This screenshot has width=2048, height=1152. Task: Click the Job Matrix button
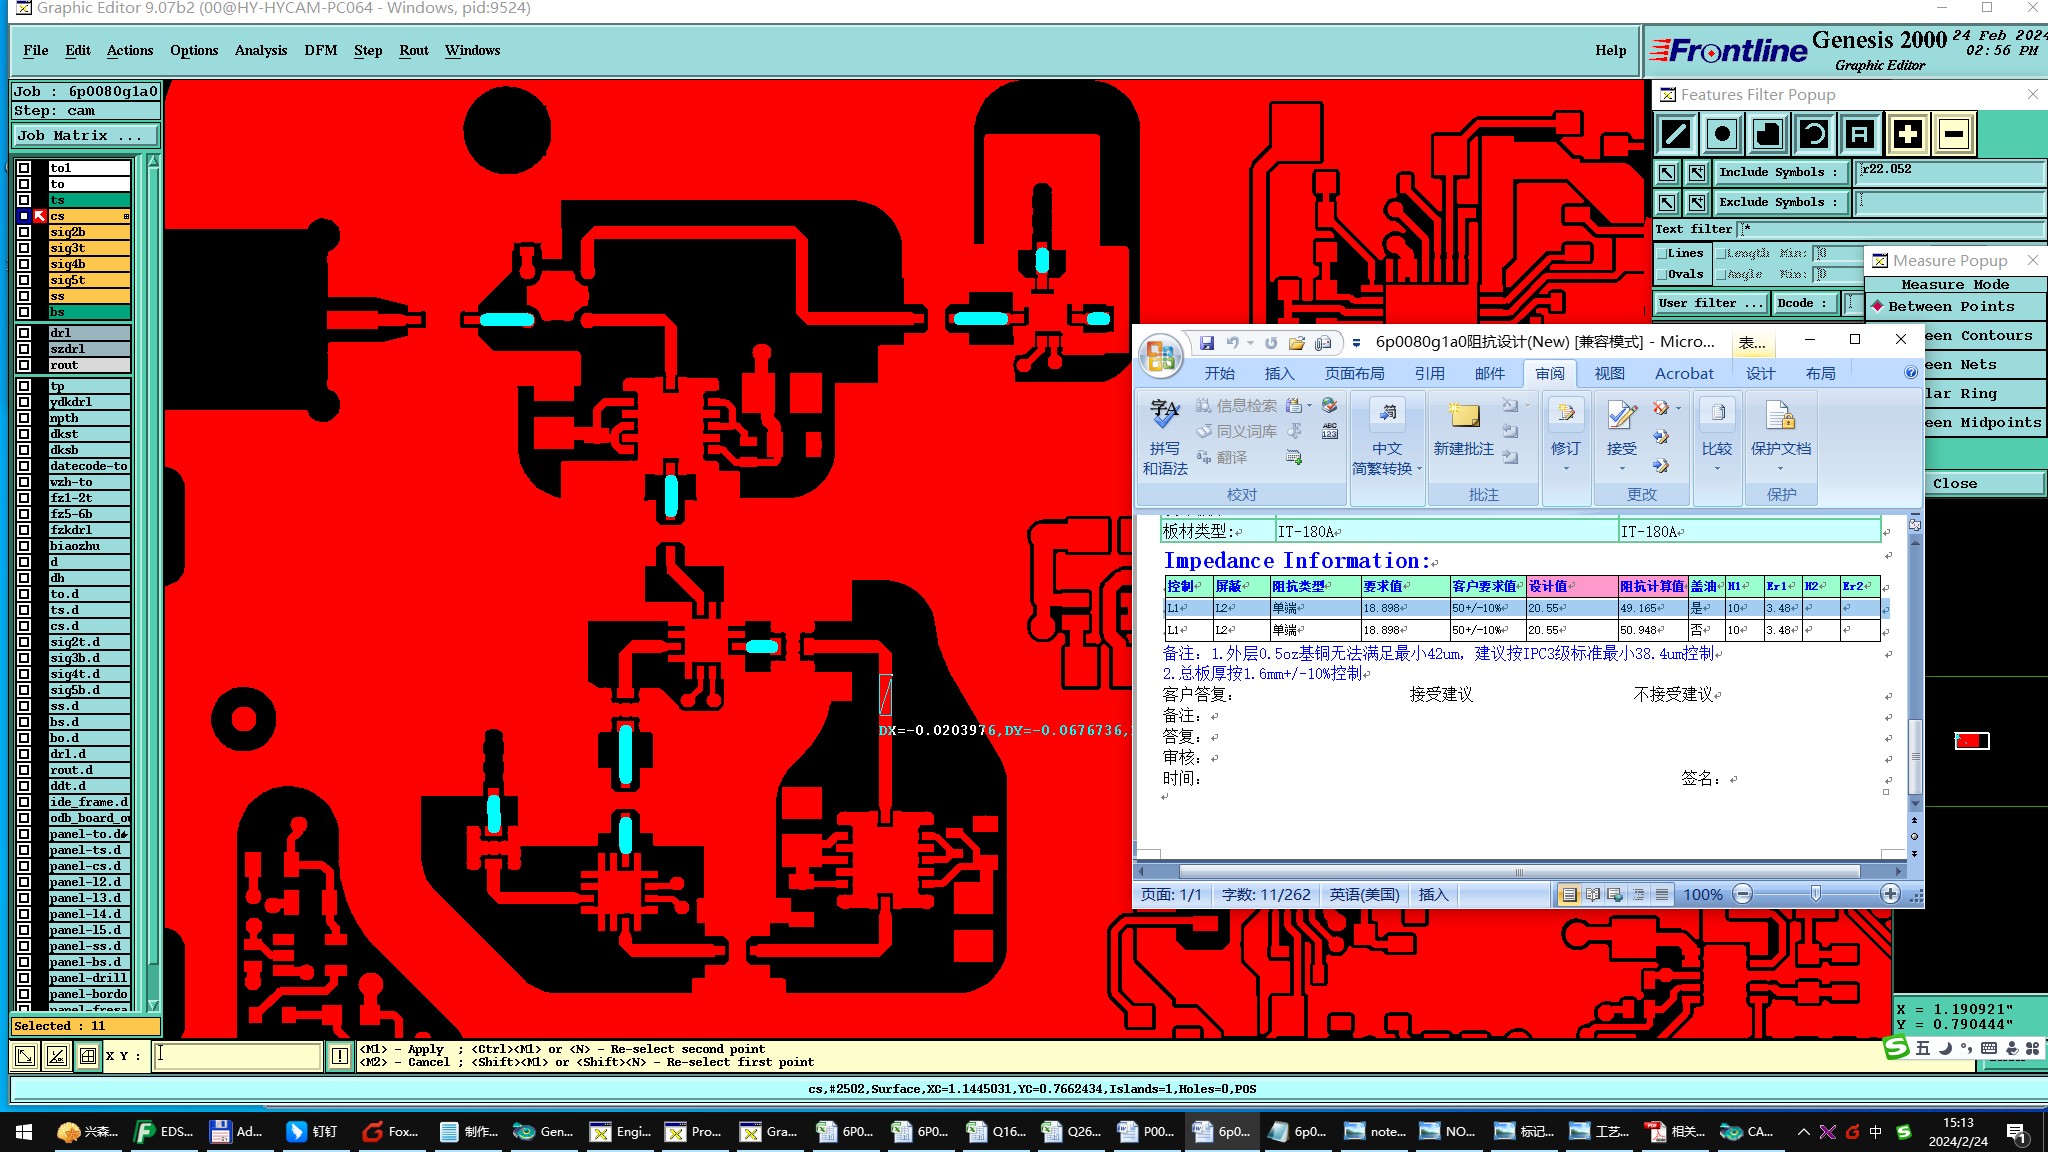[x=85, y=135]
